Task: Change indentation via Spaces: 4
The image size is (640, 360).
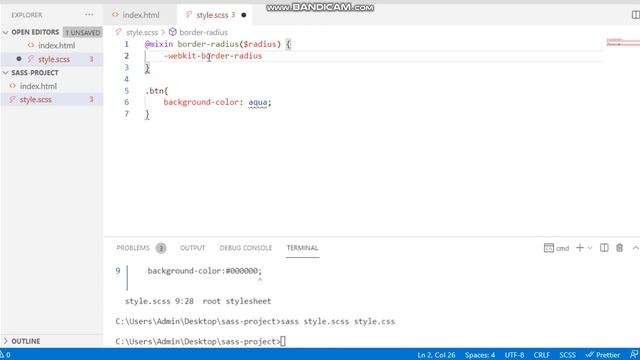Action: (x=480, y=355)
